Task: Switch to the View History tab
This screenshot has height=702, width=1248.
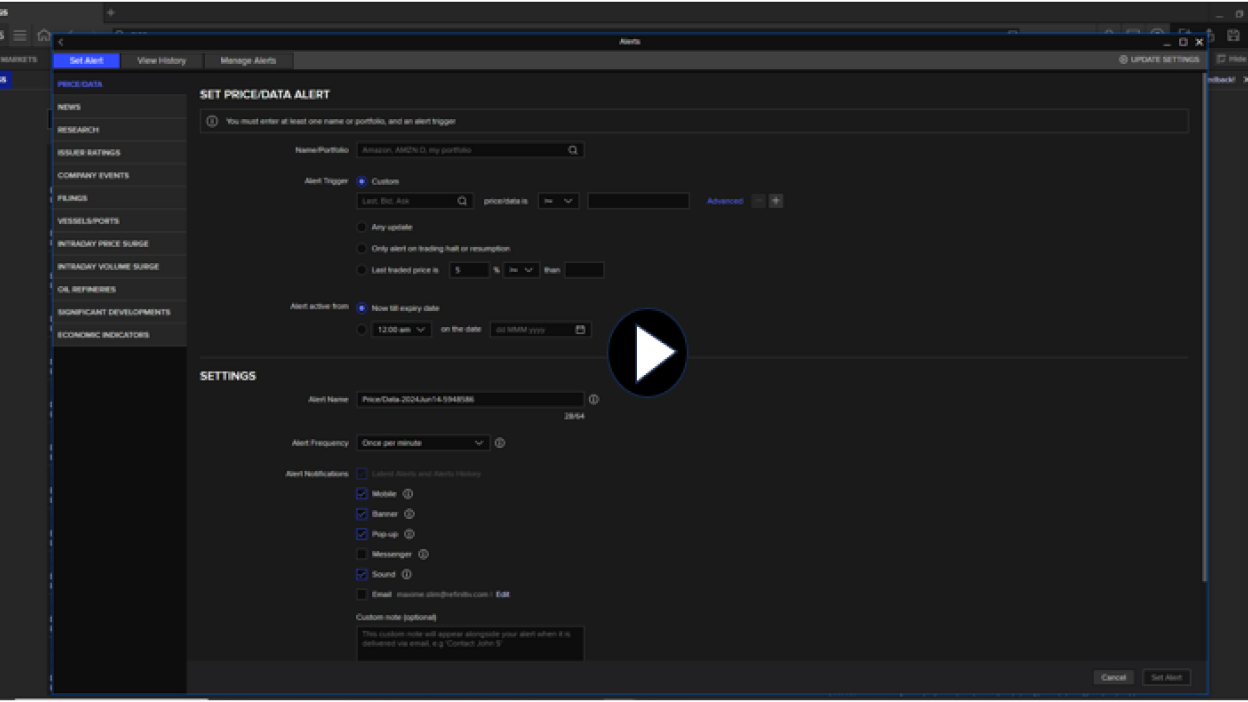Action: 161,61
